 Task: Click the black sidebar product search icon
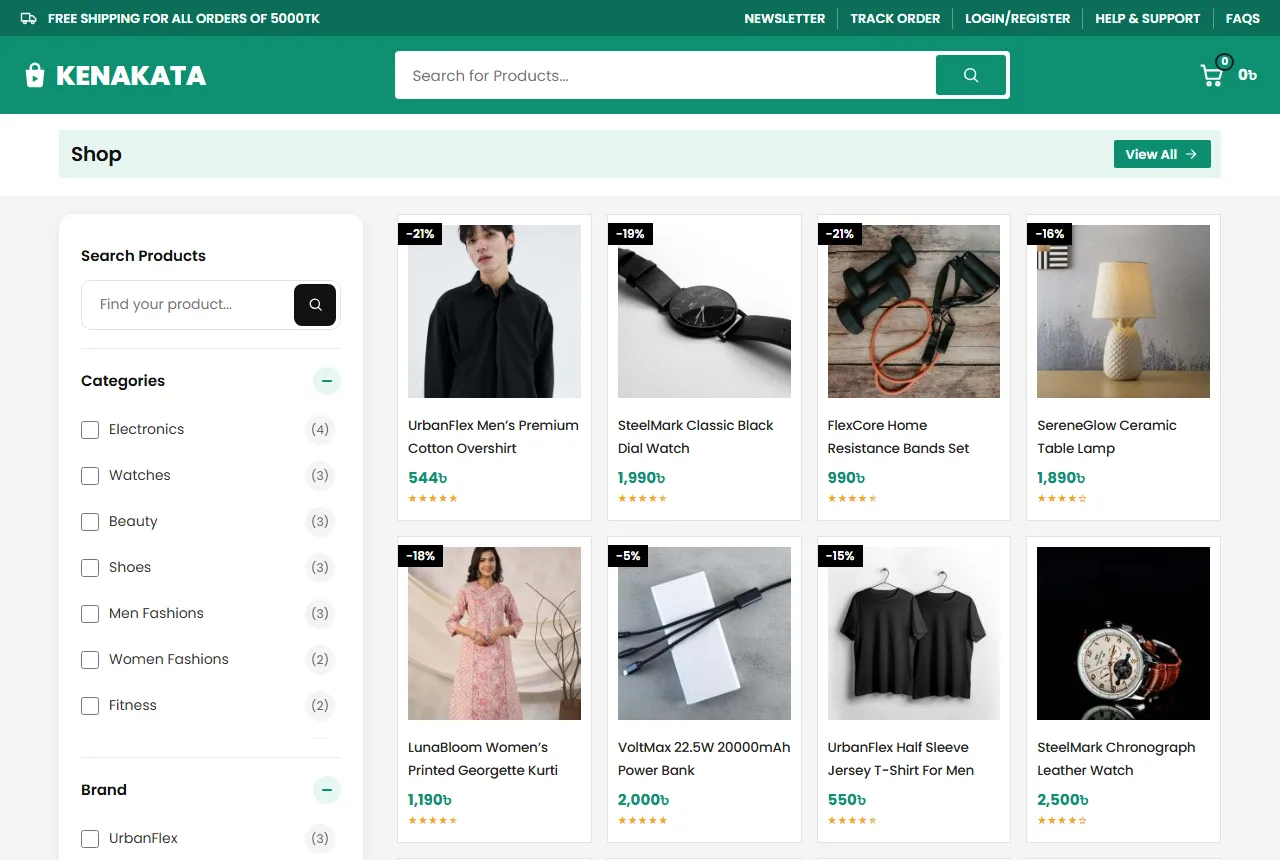pos(315,305)
